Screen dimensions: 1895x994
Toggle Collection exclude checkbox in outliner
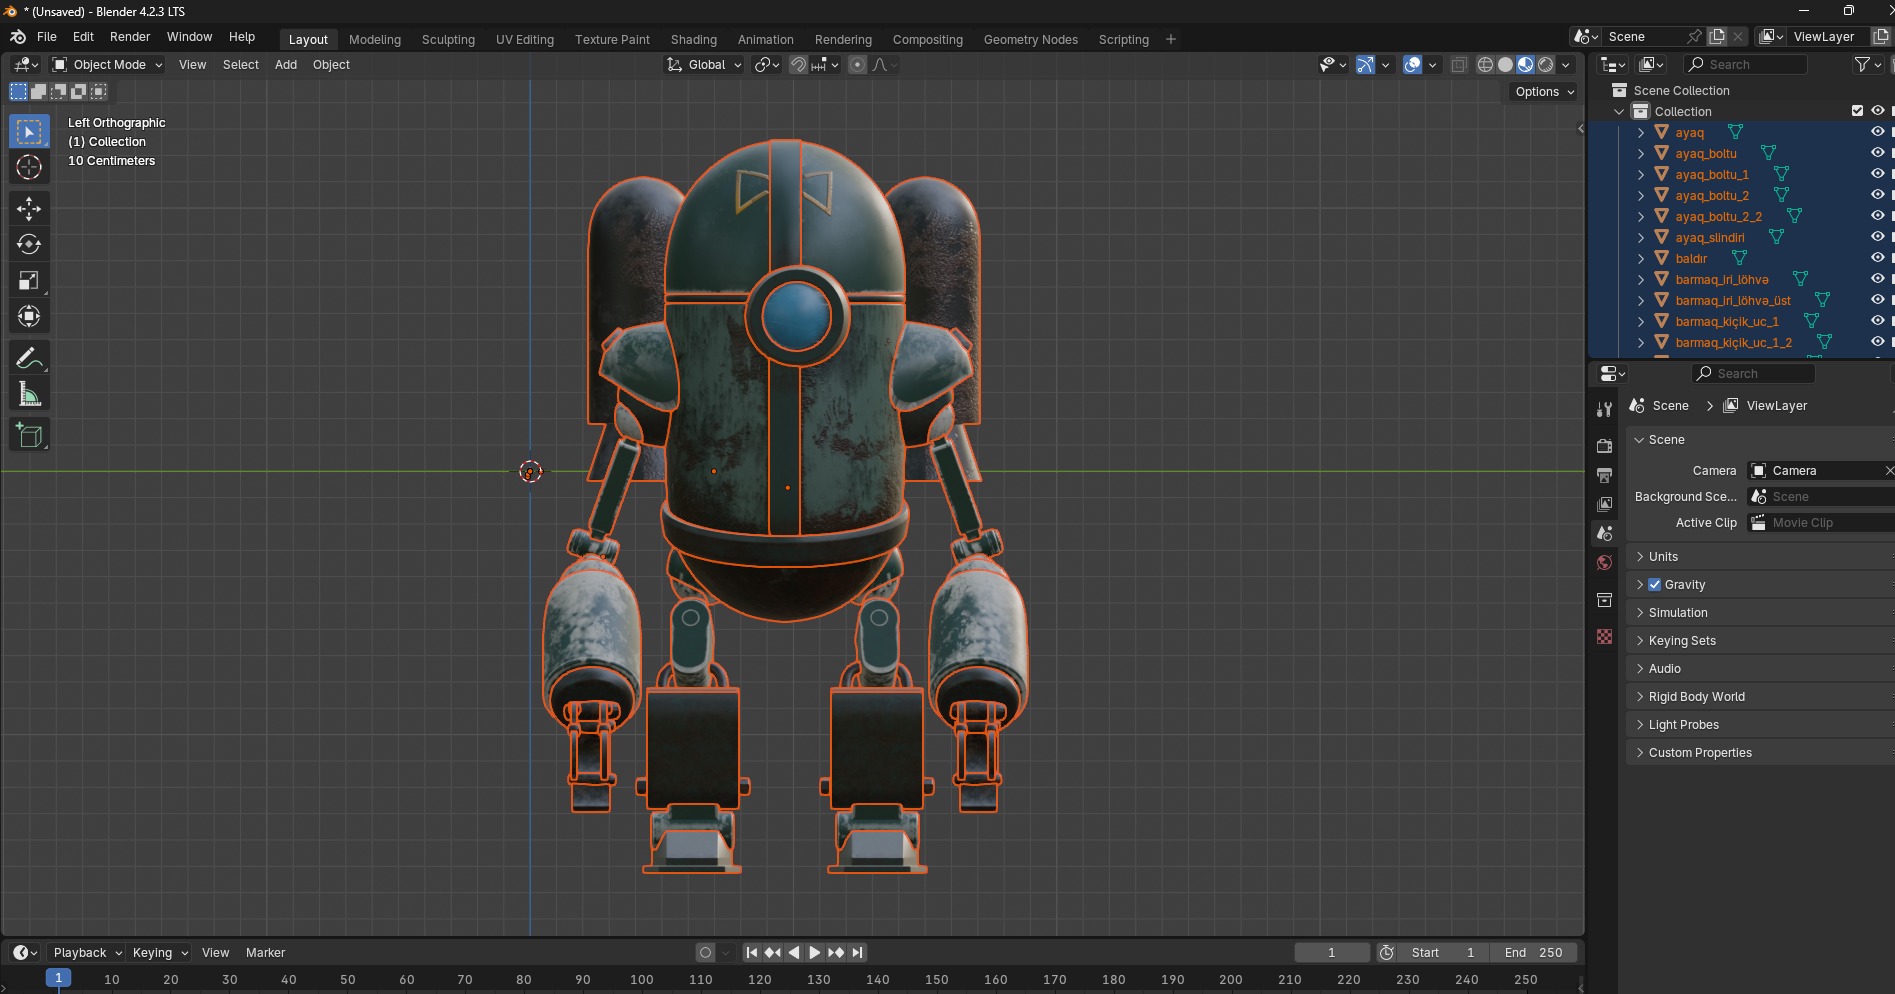[x=1857, y=111]
